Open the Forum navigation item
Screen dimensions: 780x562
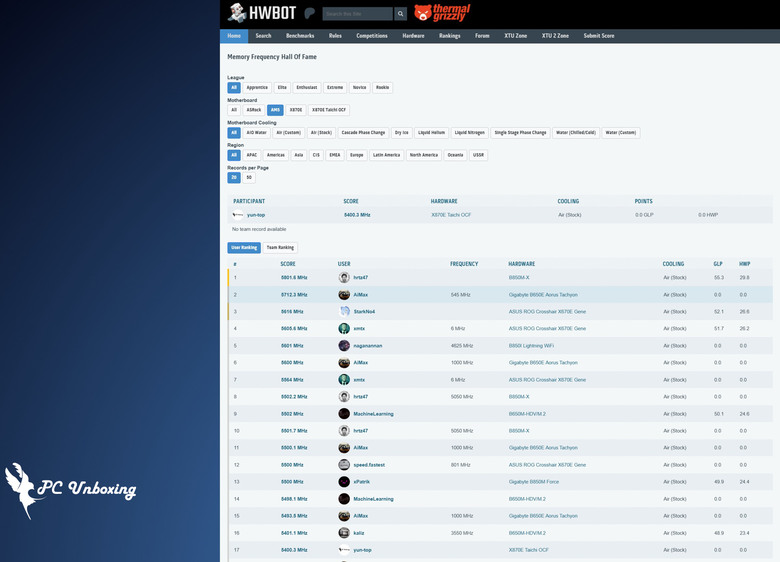482,36
